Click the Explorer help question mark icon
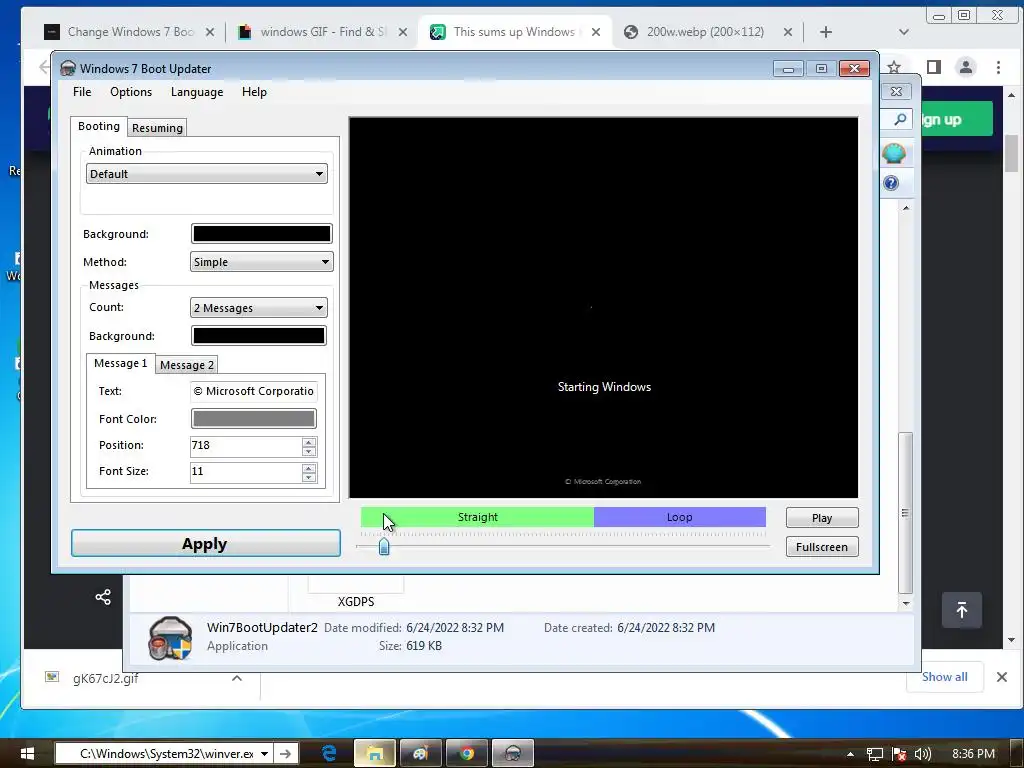The image size is (1024, 768). coord(891,183)
